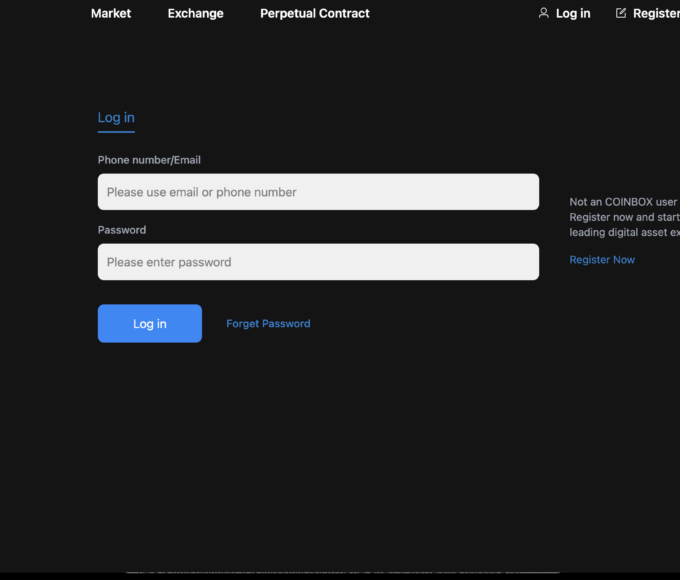
Task: Click the header Log in text link
Action: click(x=573, y=13)
